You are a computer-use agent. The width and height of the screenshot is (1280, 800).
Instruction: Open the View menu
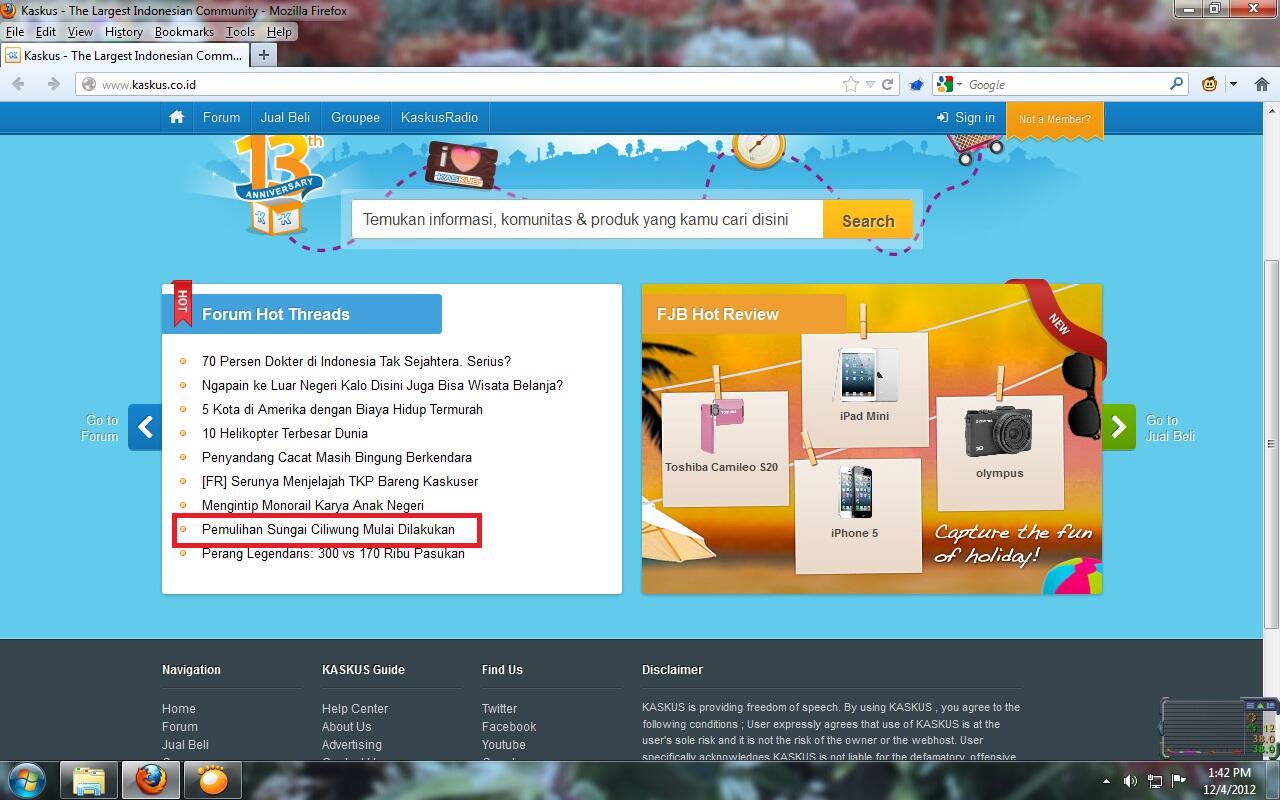[x=80, y=32]
